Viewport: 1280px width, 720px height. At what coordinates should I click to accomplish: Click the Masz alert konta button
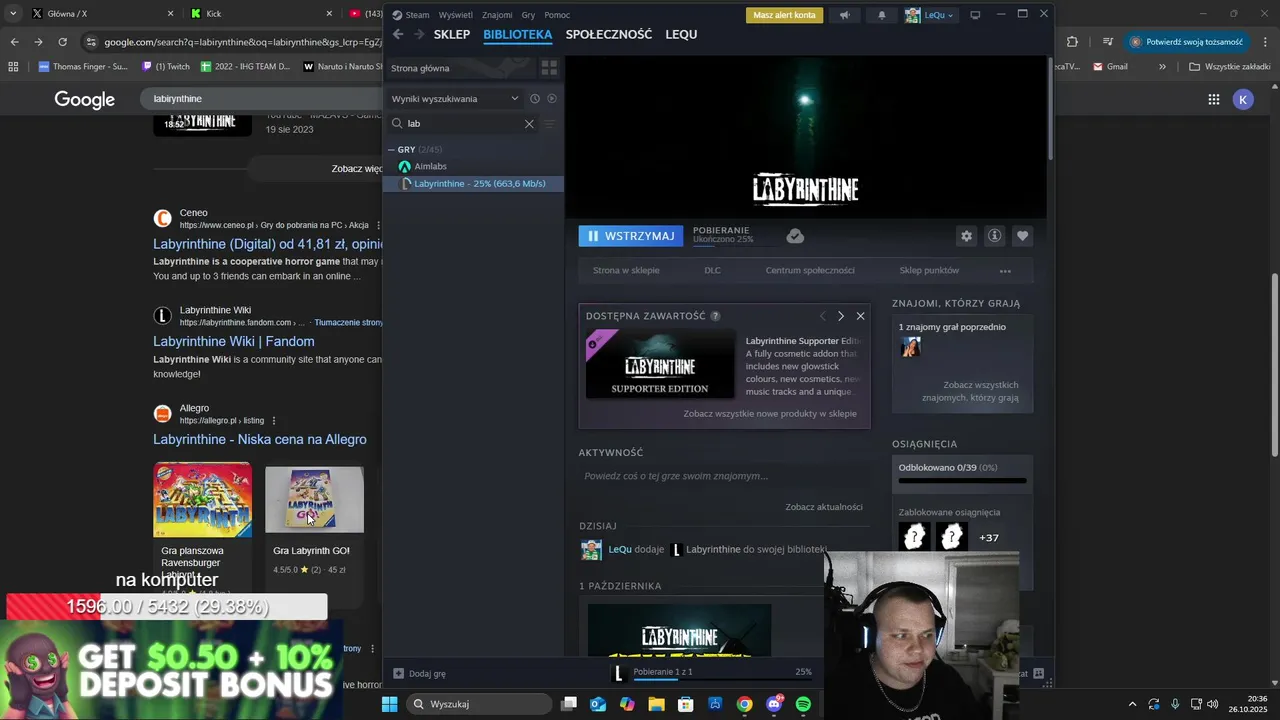[785, 15]
